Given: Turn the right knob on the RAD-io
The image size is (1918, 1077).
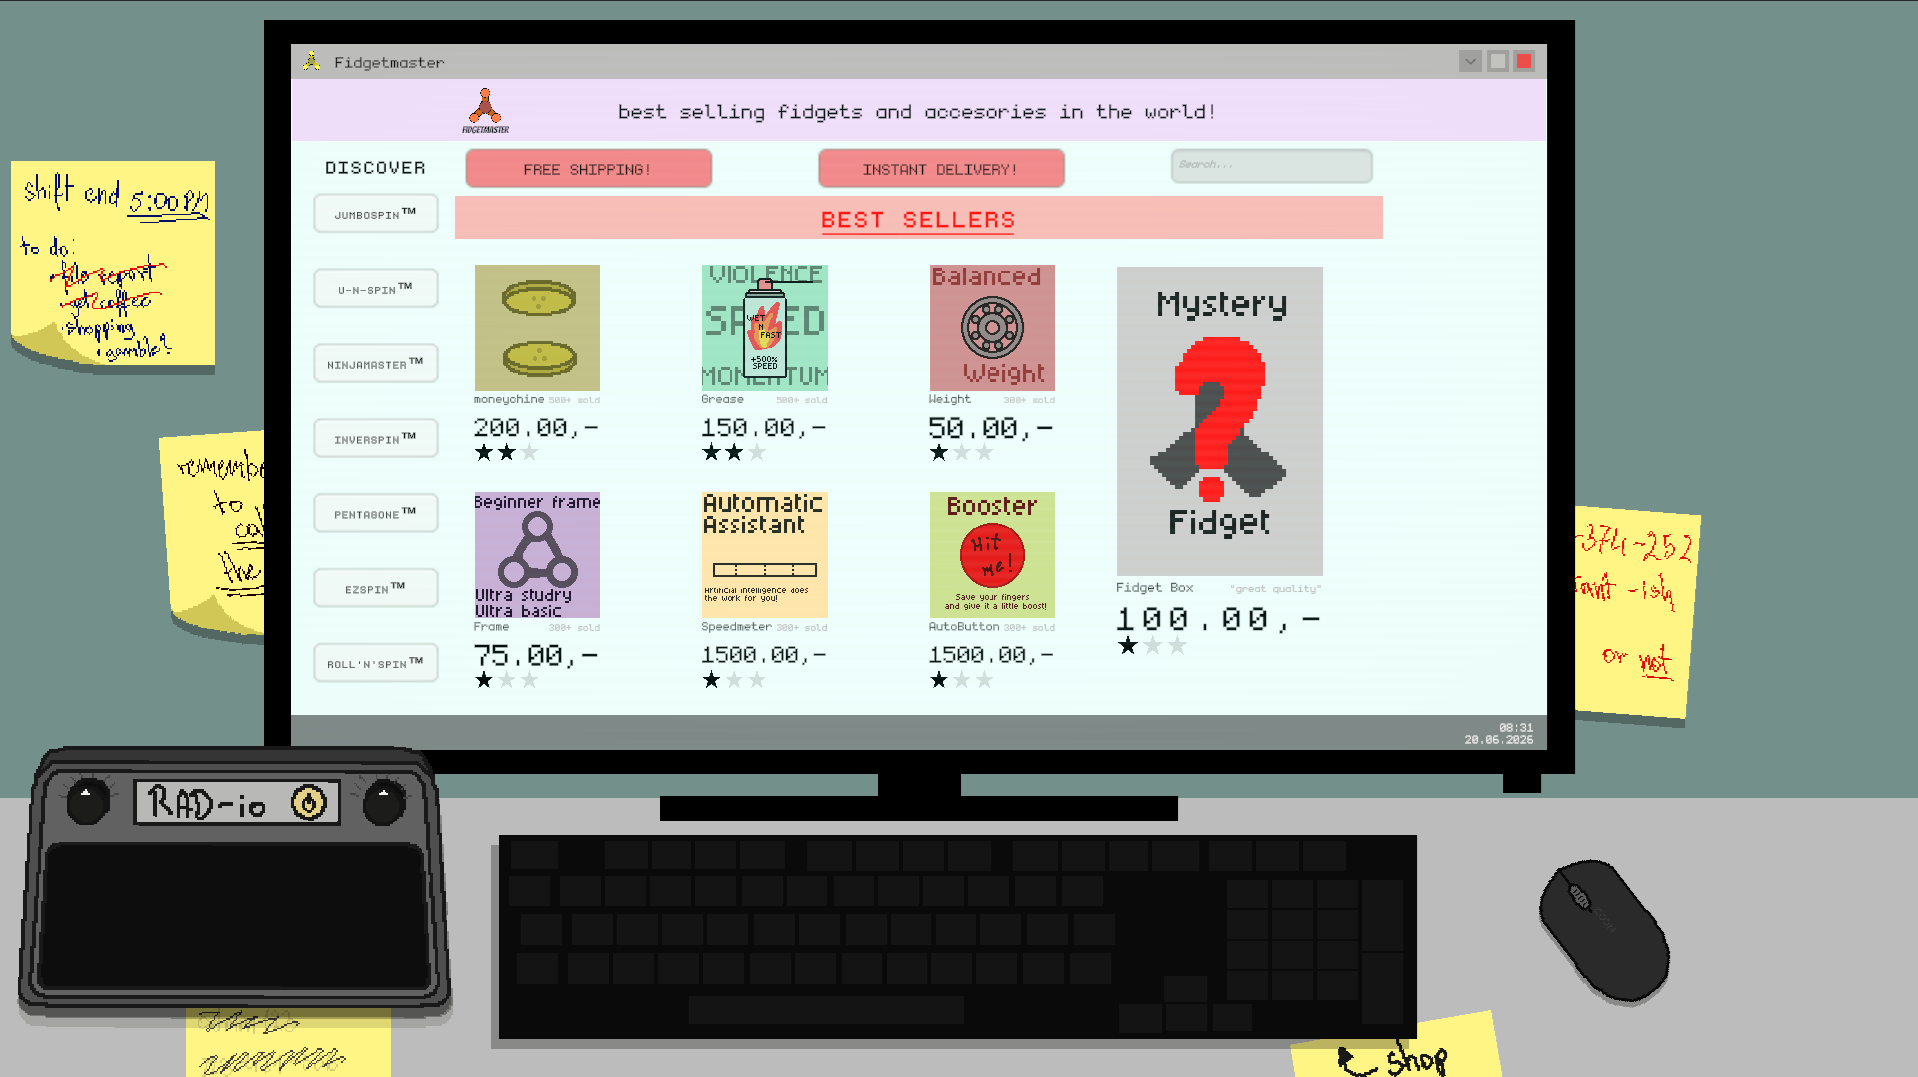Looking at the screenshot, I should click(x=384, y=801).
